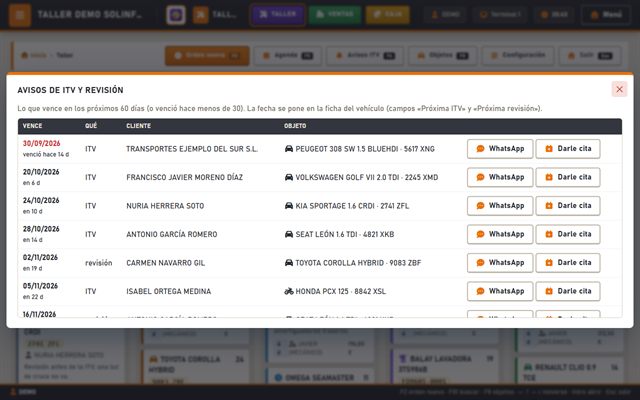Click the date 24/10/2026
The width and height of the screenshot is (640, 400).
(x=41, y=201)
